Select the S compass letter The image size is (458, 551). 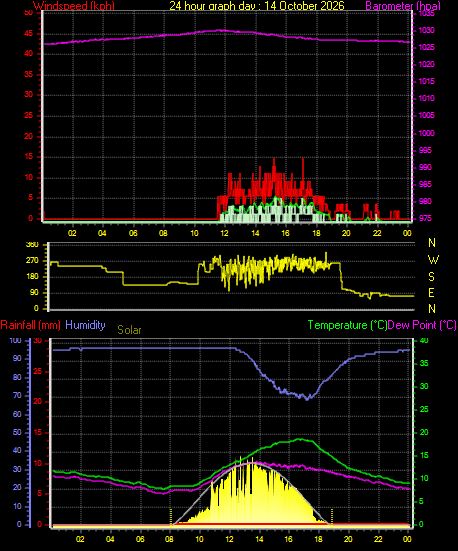coord(431,277)
